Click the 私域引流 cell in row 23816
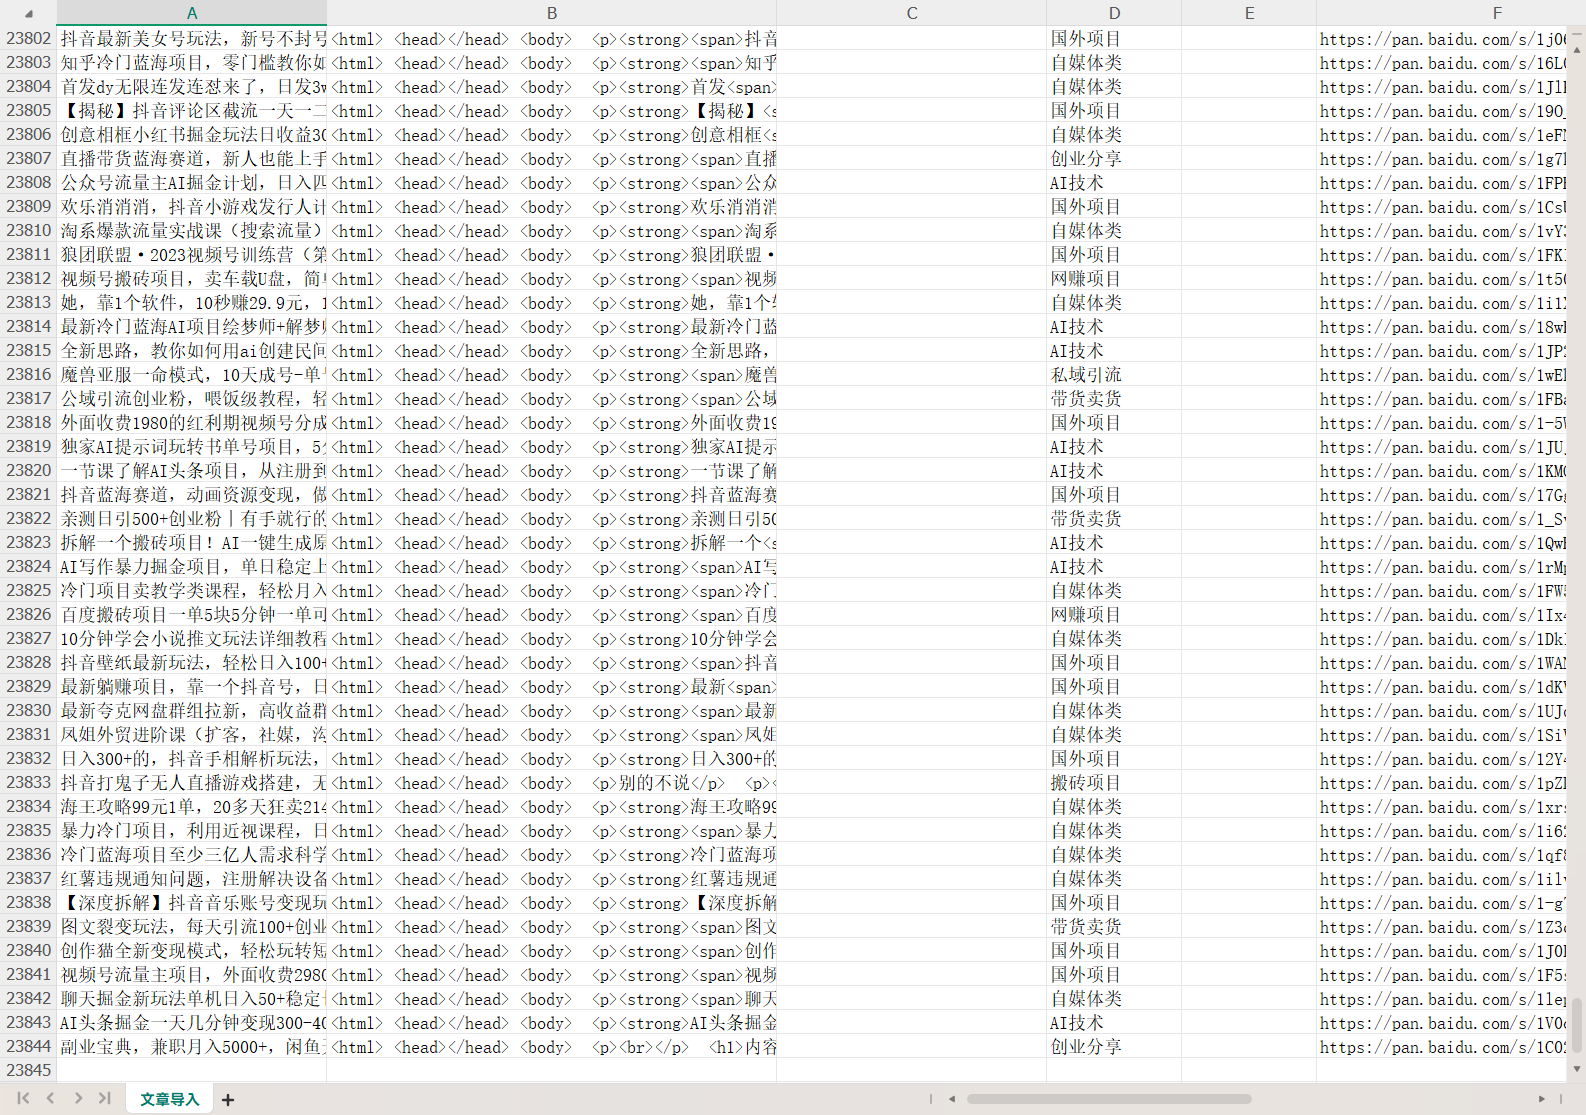Viewport: 1586px width, 1115px height. (1114, 374)
